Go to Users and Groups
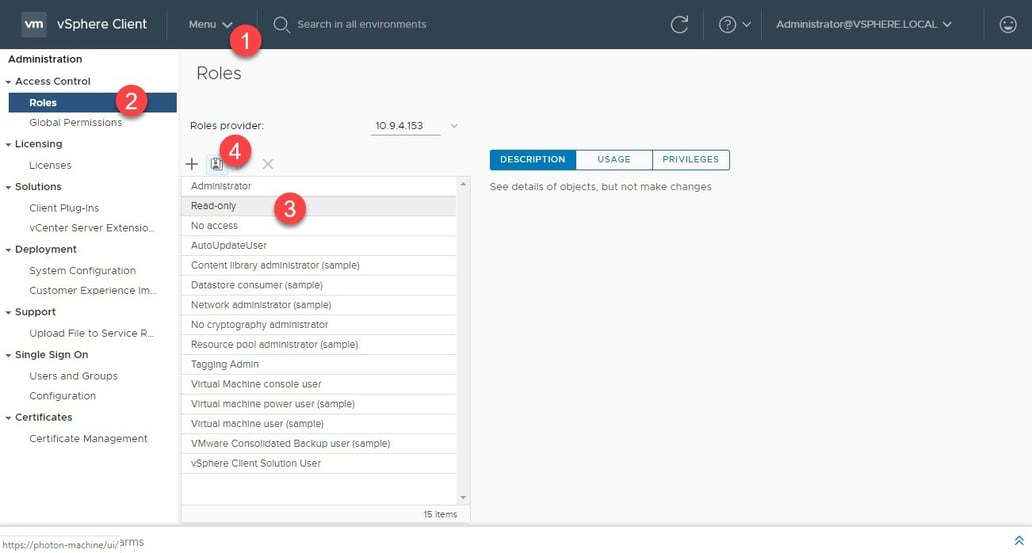The height and width of the screenshot is (553, 1032). pos(73,376)
